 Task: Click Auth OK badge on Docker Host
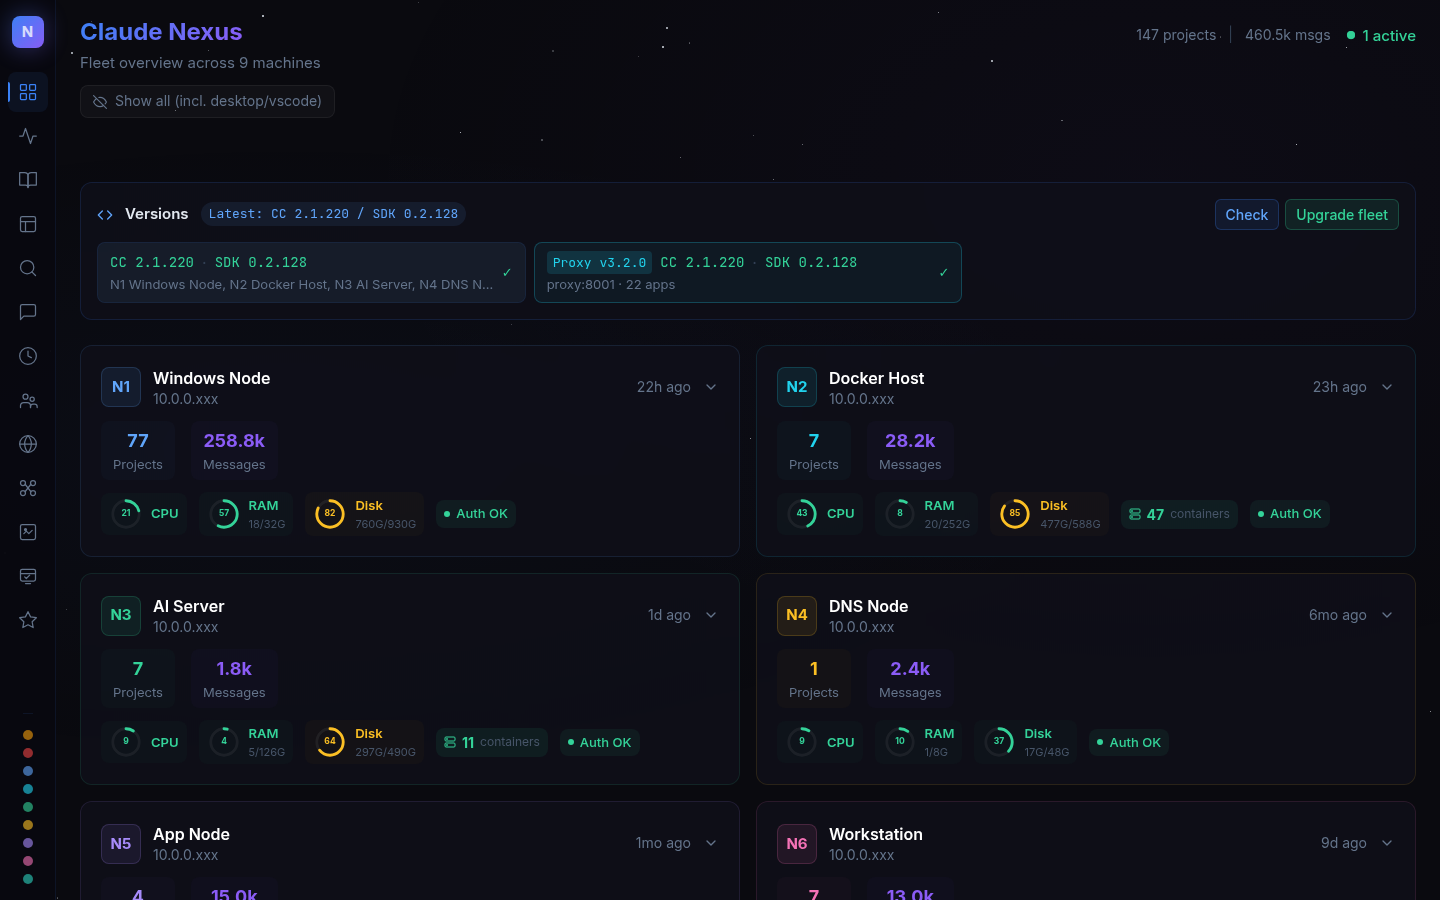click(1289, 514)
